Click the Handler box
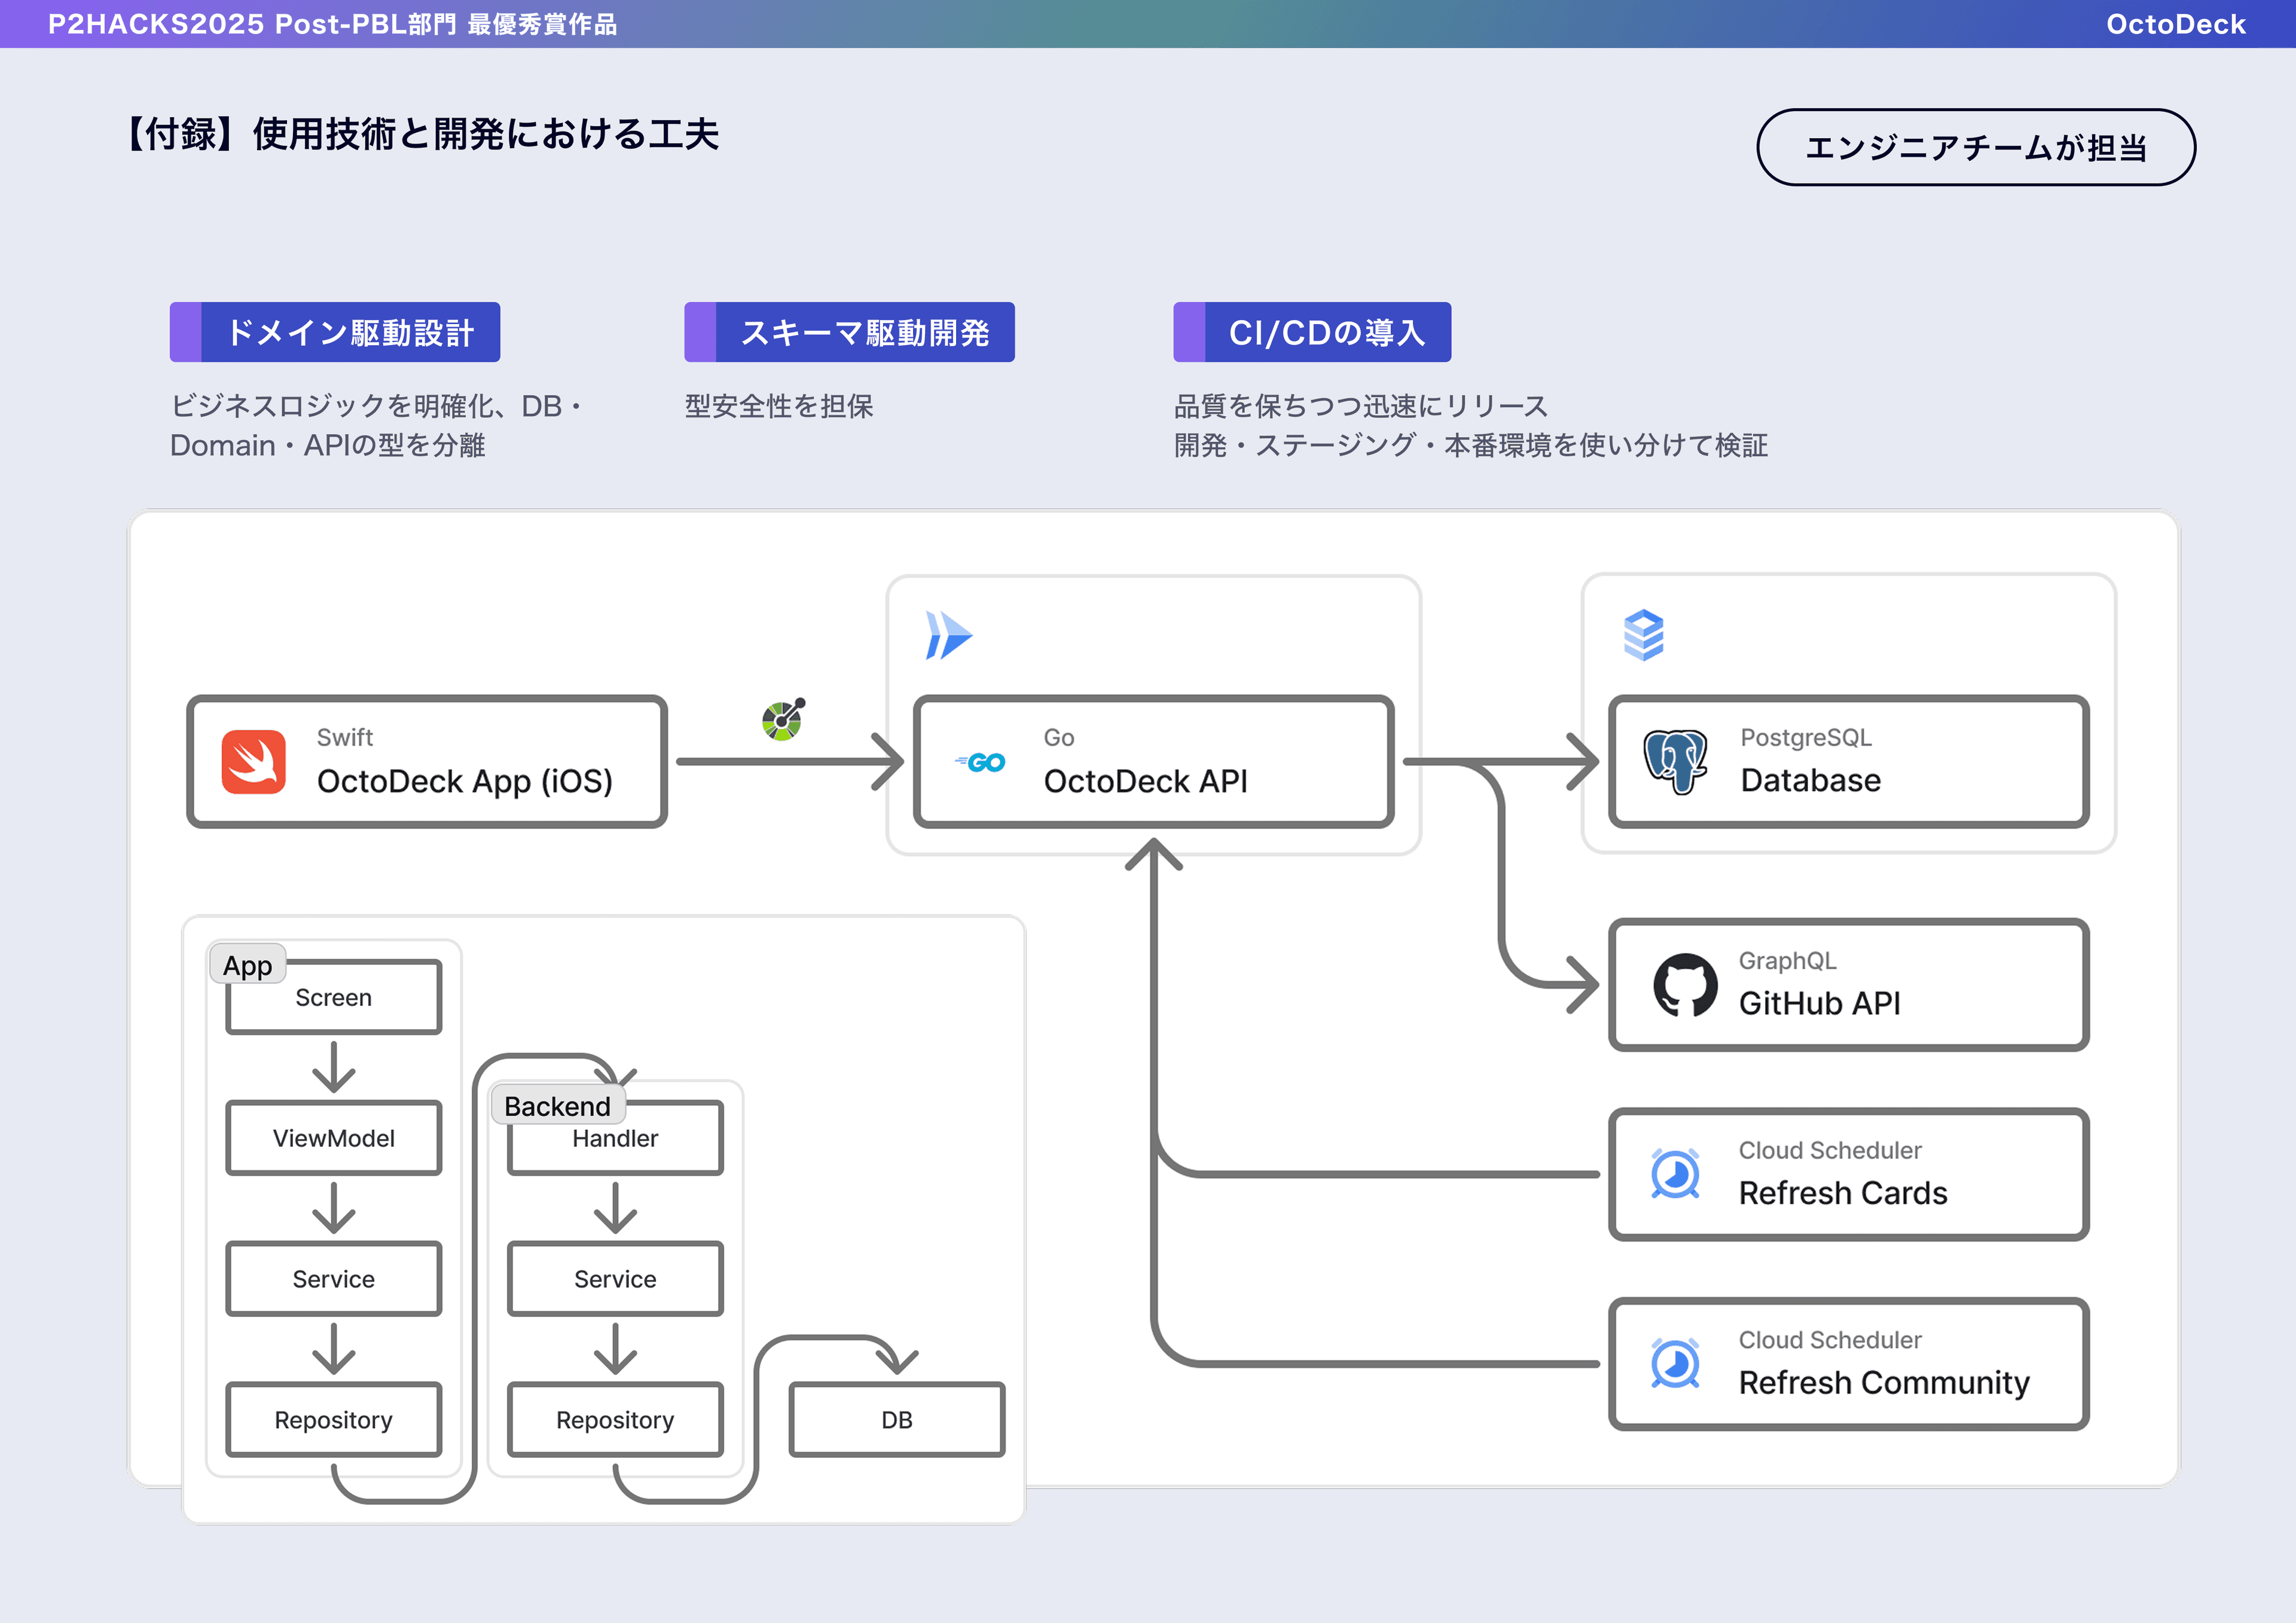The image size is (2296, 1623). (615, 1138)
